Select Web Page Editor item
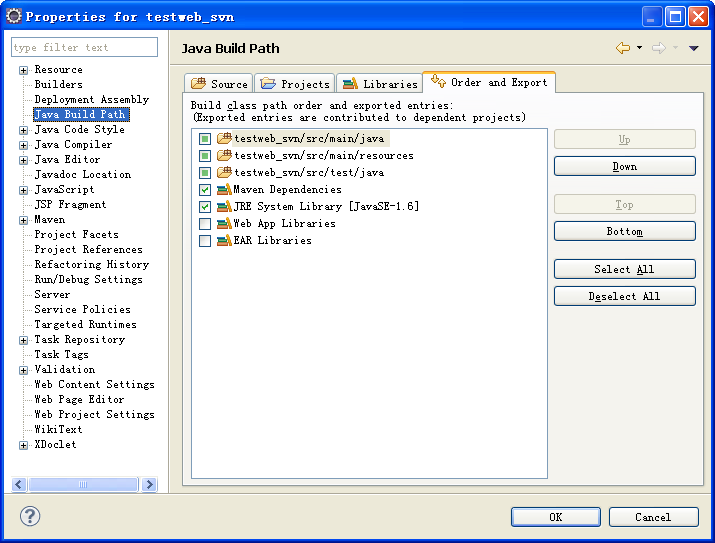 point(79,399)
